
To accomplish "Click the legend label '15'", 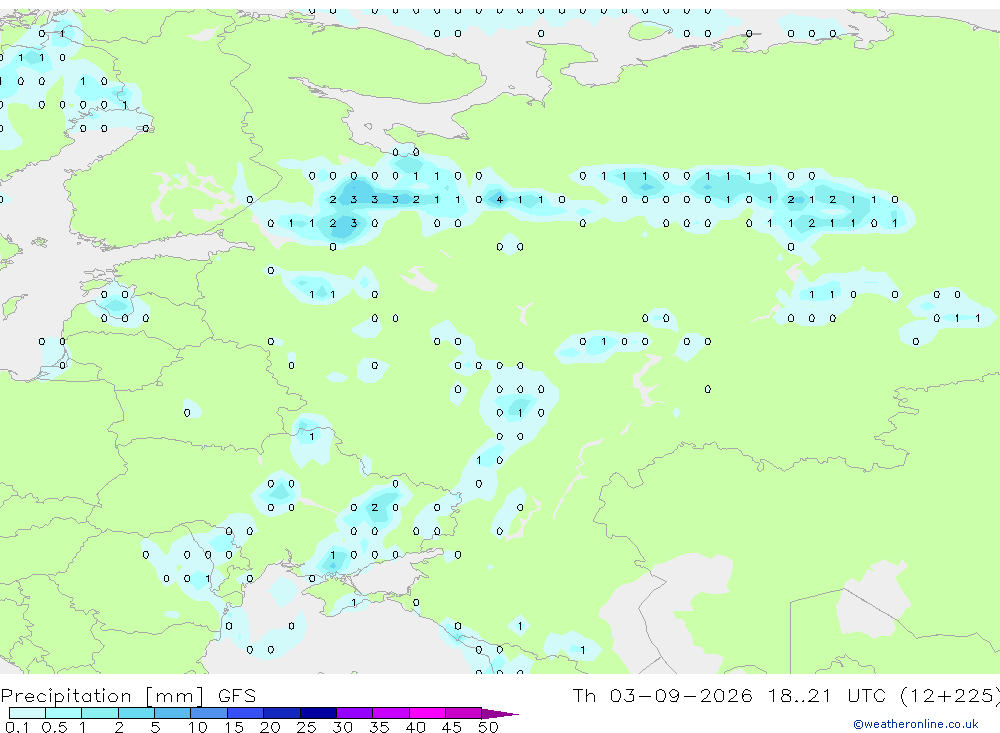I will point(233,727).
